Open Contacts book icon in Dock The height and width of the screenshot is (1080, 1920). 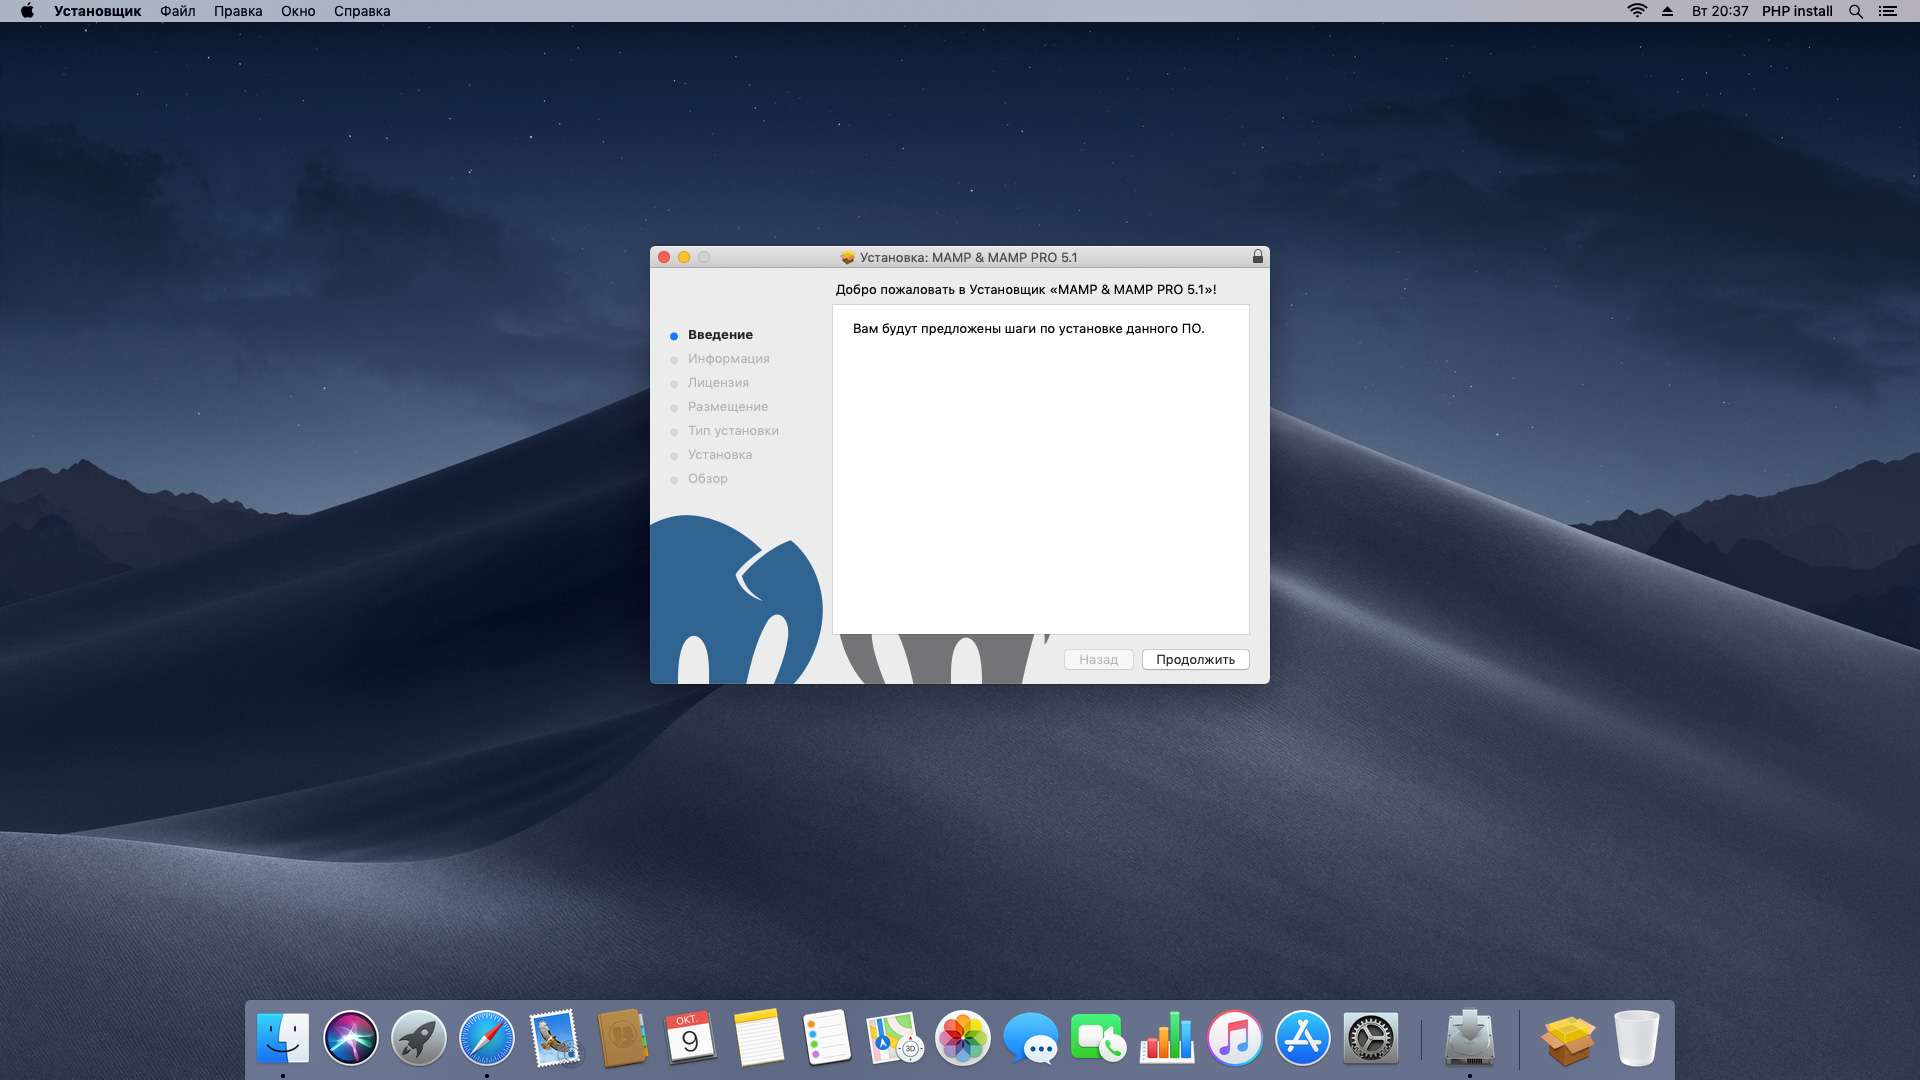(x=623, y=1038)
